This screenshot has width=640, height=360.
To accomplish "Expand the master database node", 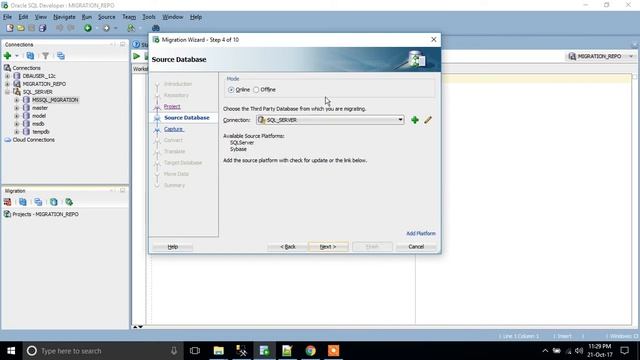I will coord(17,108).
